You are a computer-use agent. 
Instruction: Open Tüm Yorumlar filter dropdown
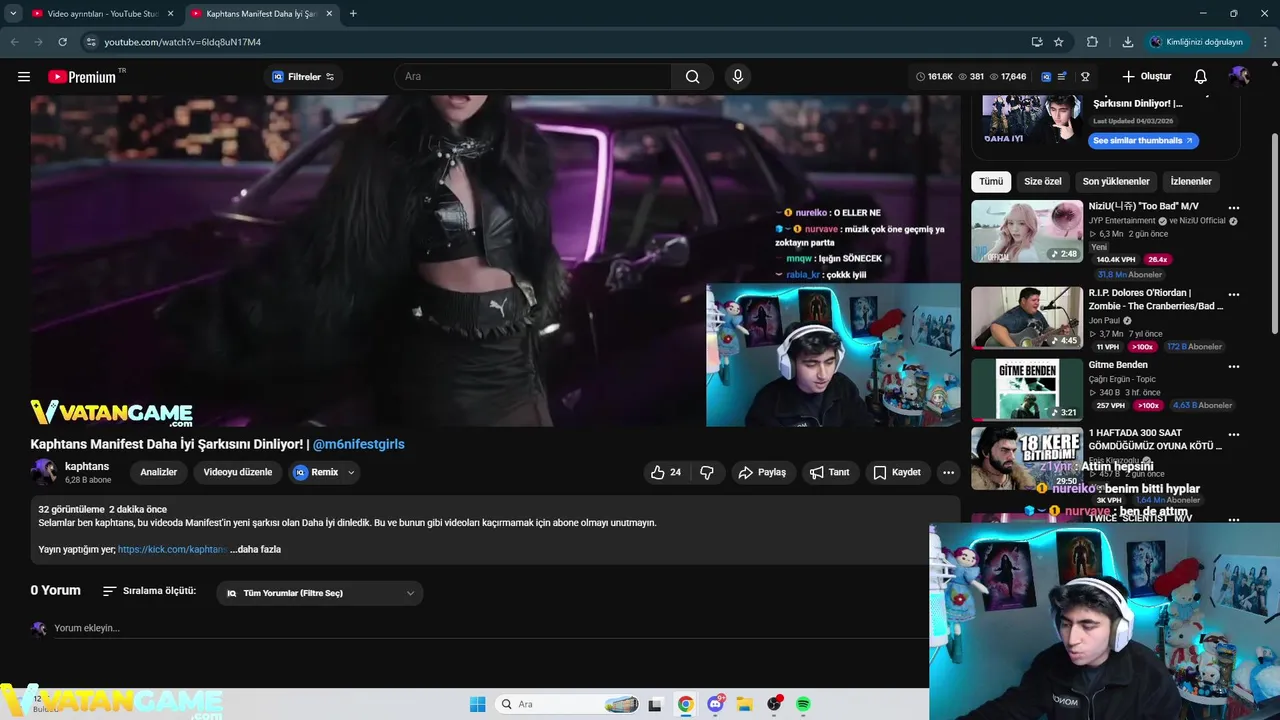[x=320, y=593]
